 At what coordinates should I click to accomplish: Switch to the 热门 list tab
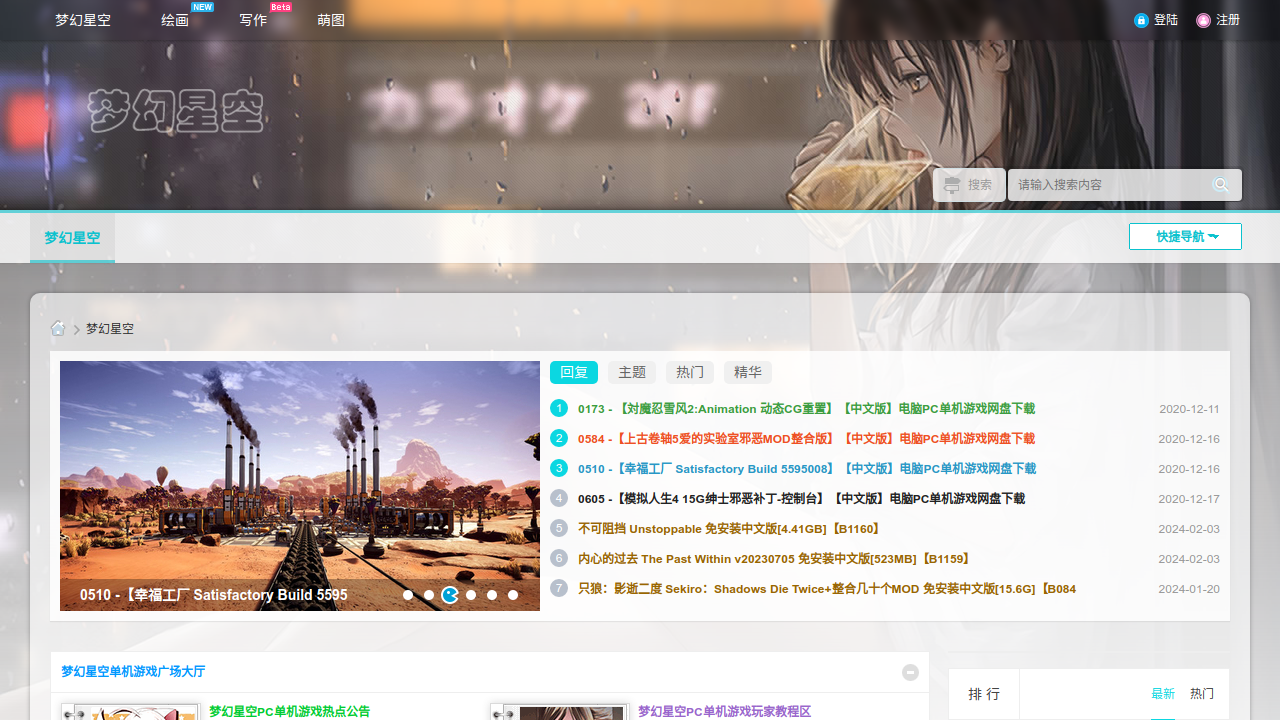(x=690, y=373)
